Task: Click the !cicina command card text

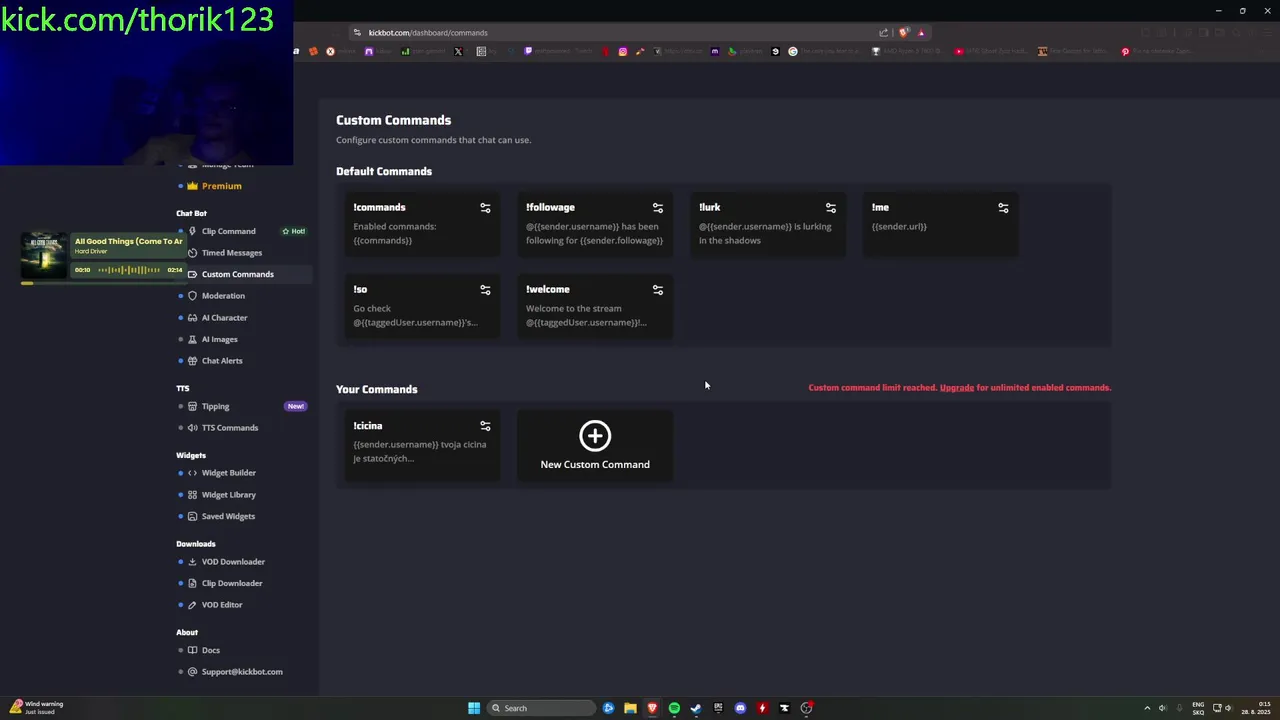Action: pos(420,451)
